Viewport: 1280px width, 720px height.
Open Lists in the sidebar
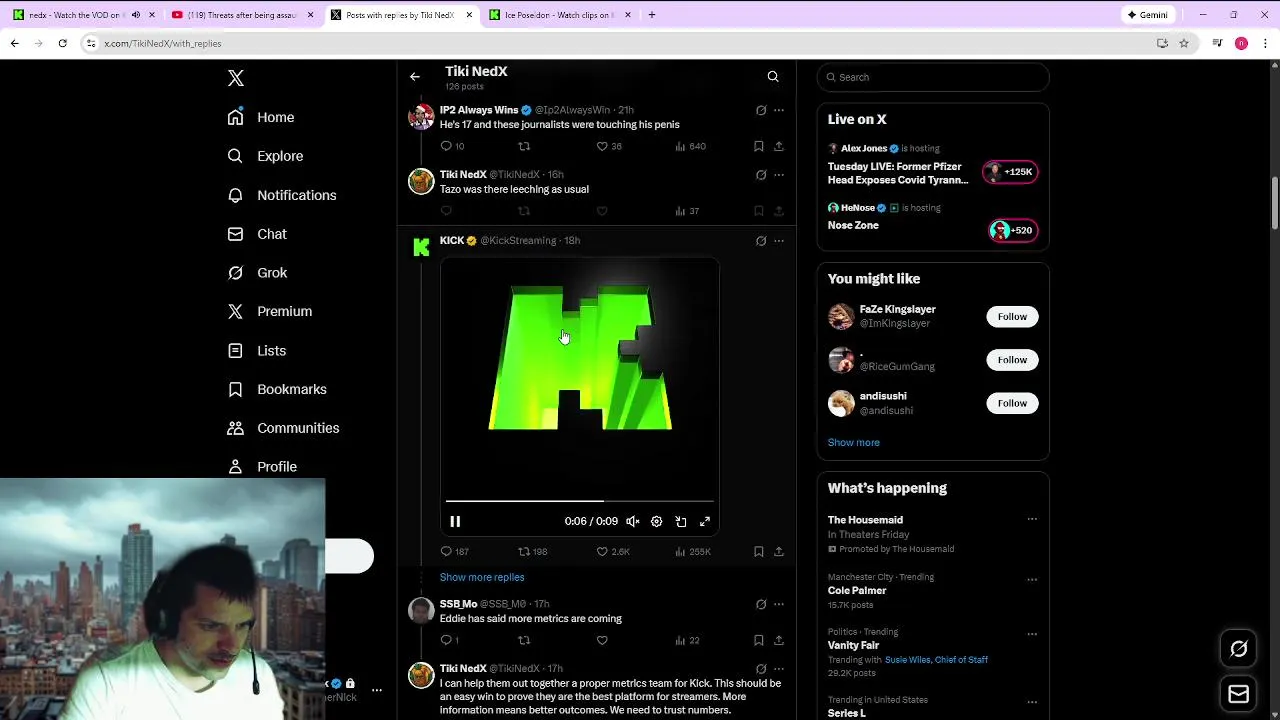tap(257, 351)
